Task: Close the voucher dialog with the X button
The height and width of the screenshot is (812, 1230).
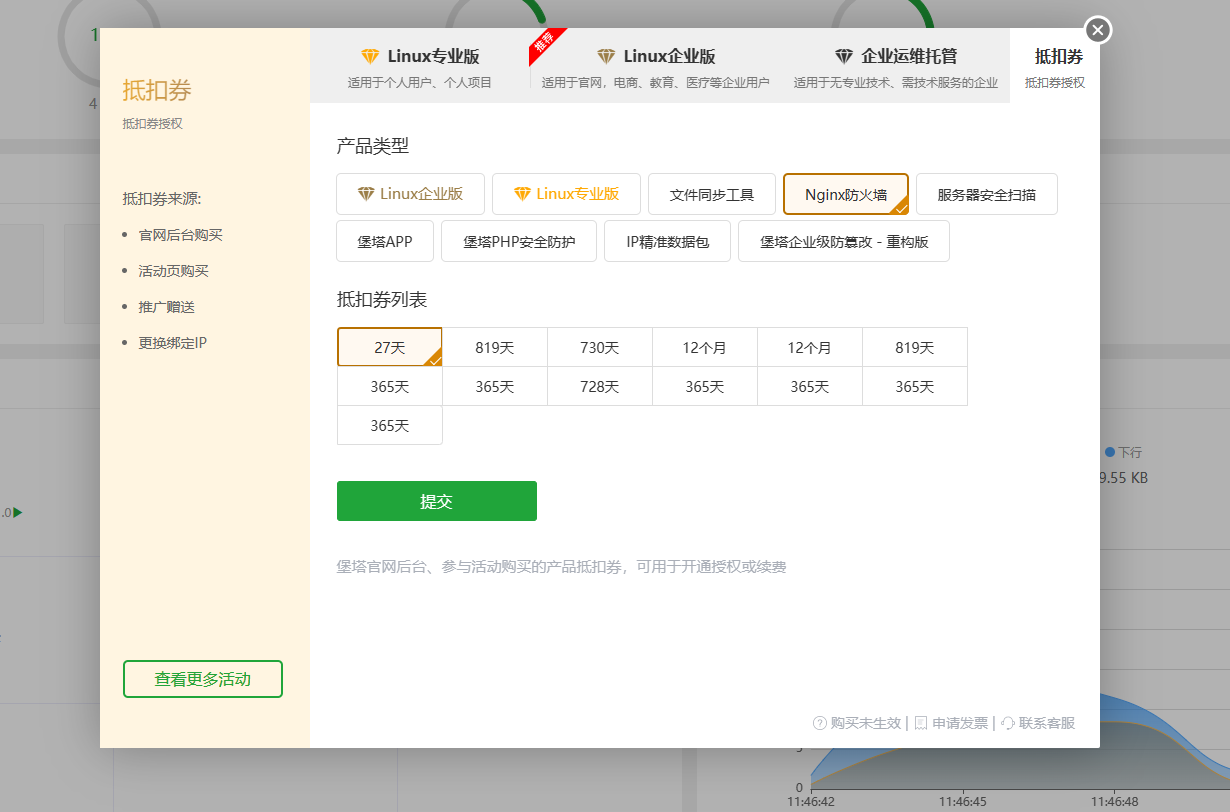Action: [1097, 30]
